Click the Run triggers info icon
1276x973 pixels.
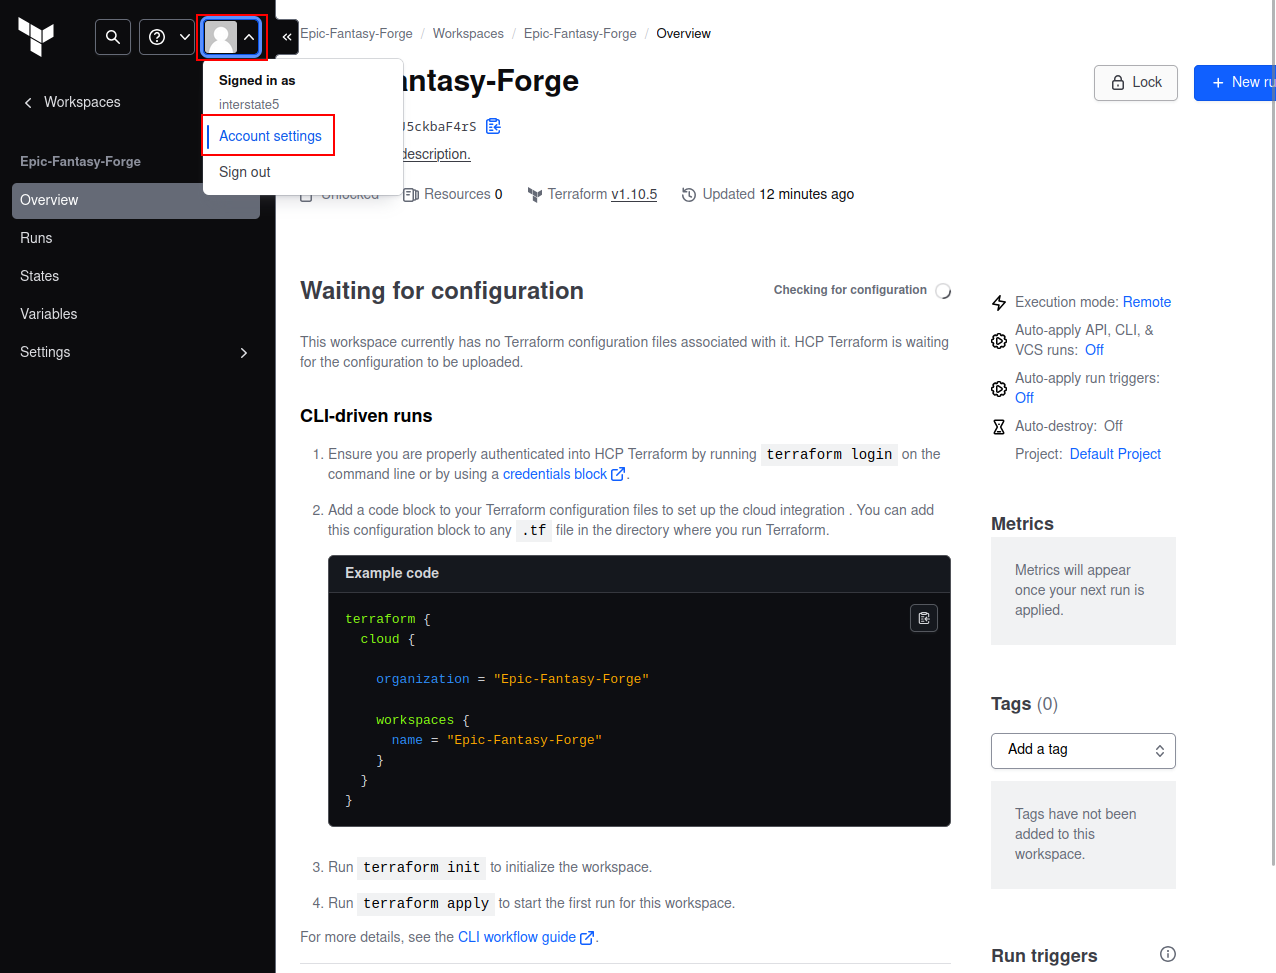coord(1168,954)
